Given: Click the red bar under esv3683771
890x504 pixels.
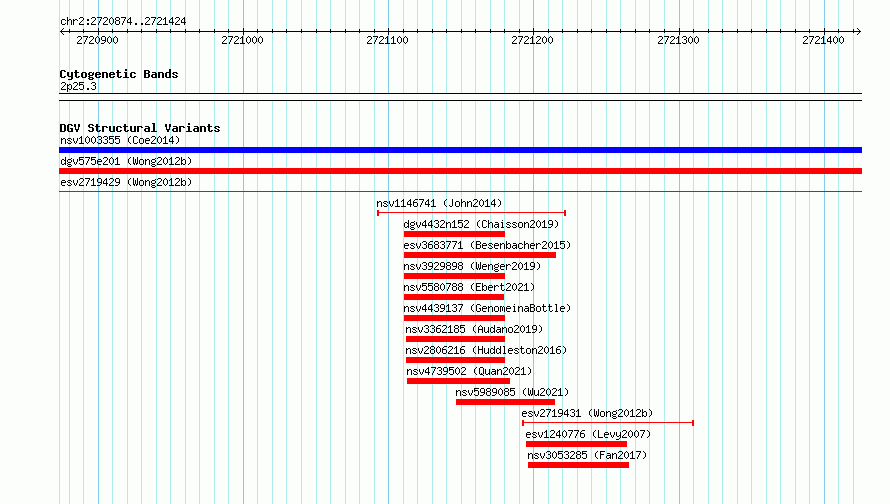Looking at the screenshot, I should (x=480, y=255).
